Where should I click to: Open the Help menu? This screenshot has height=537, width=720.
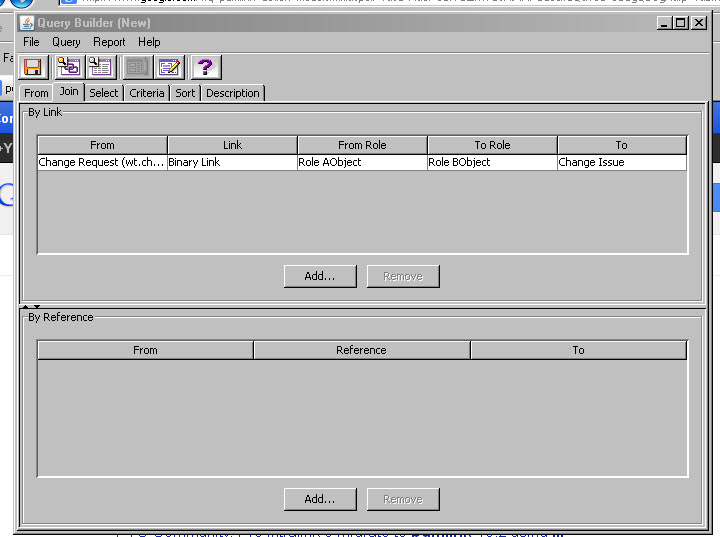(149, 42)
